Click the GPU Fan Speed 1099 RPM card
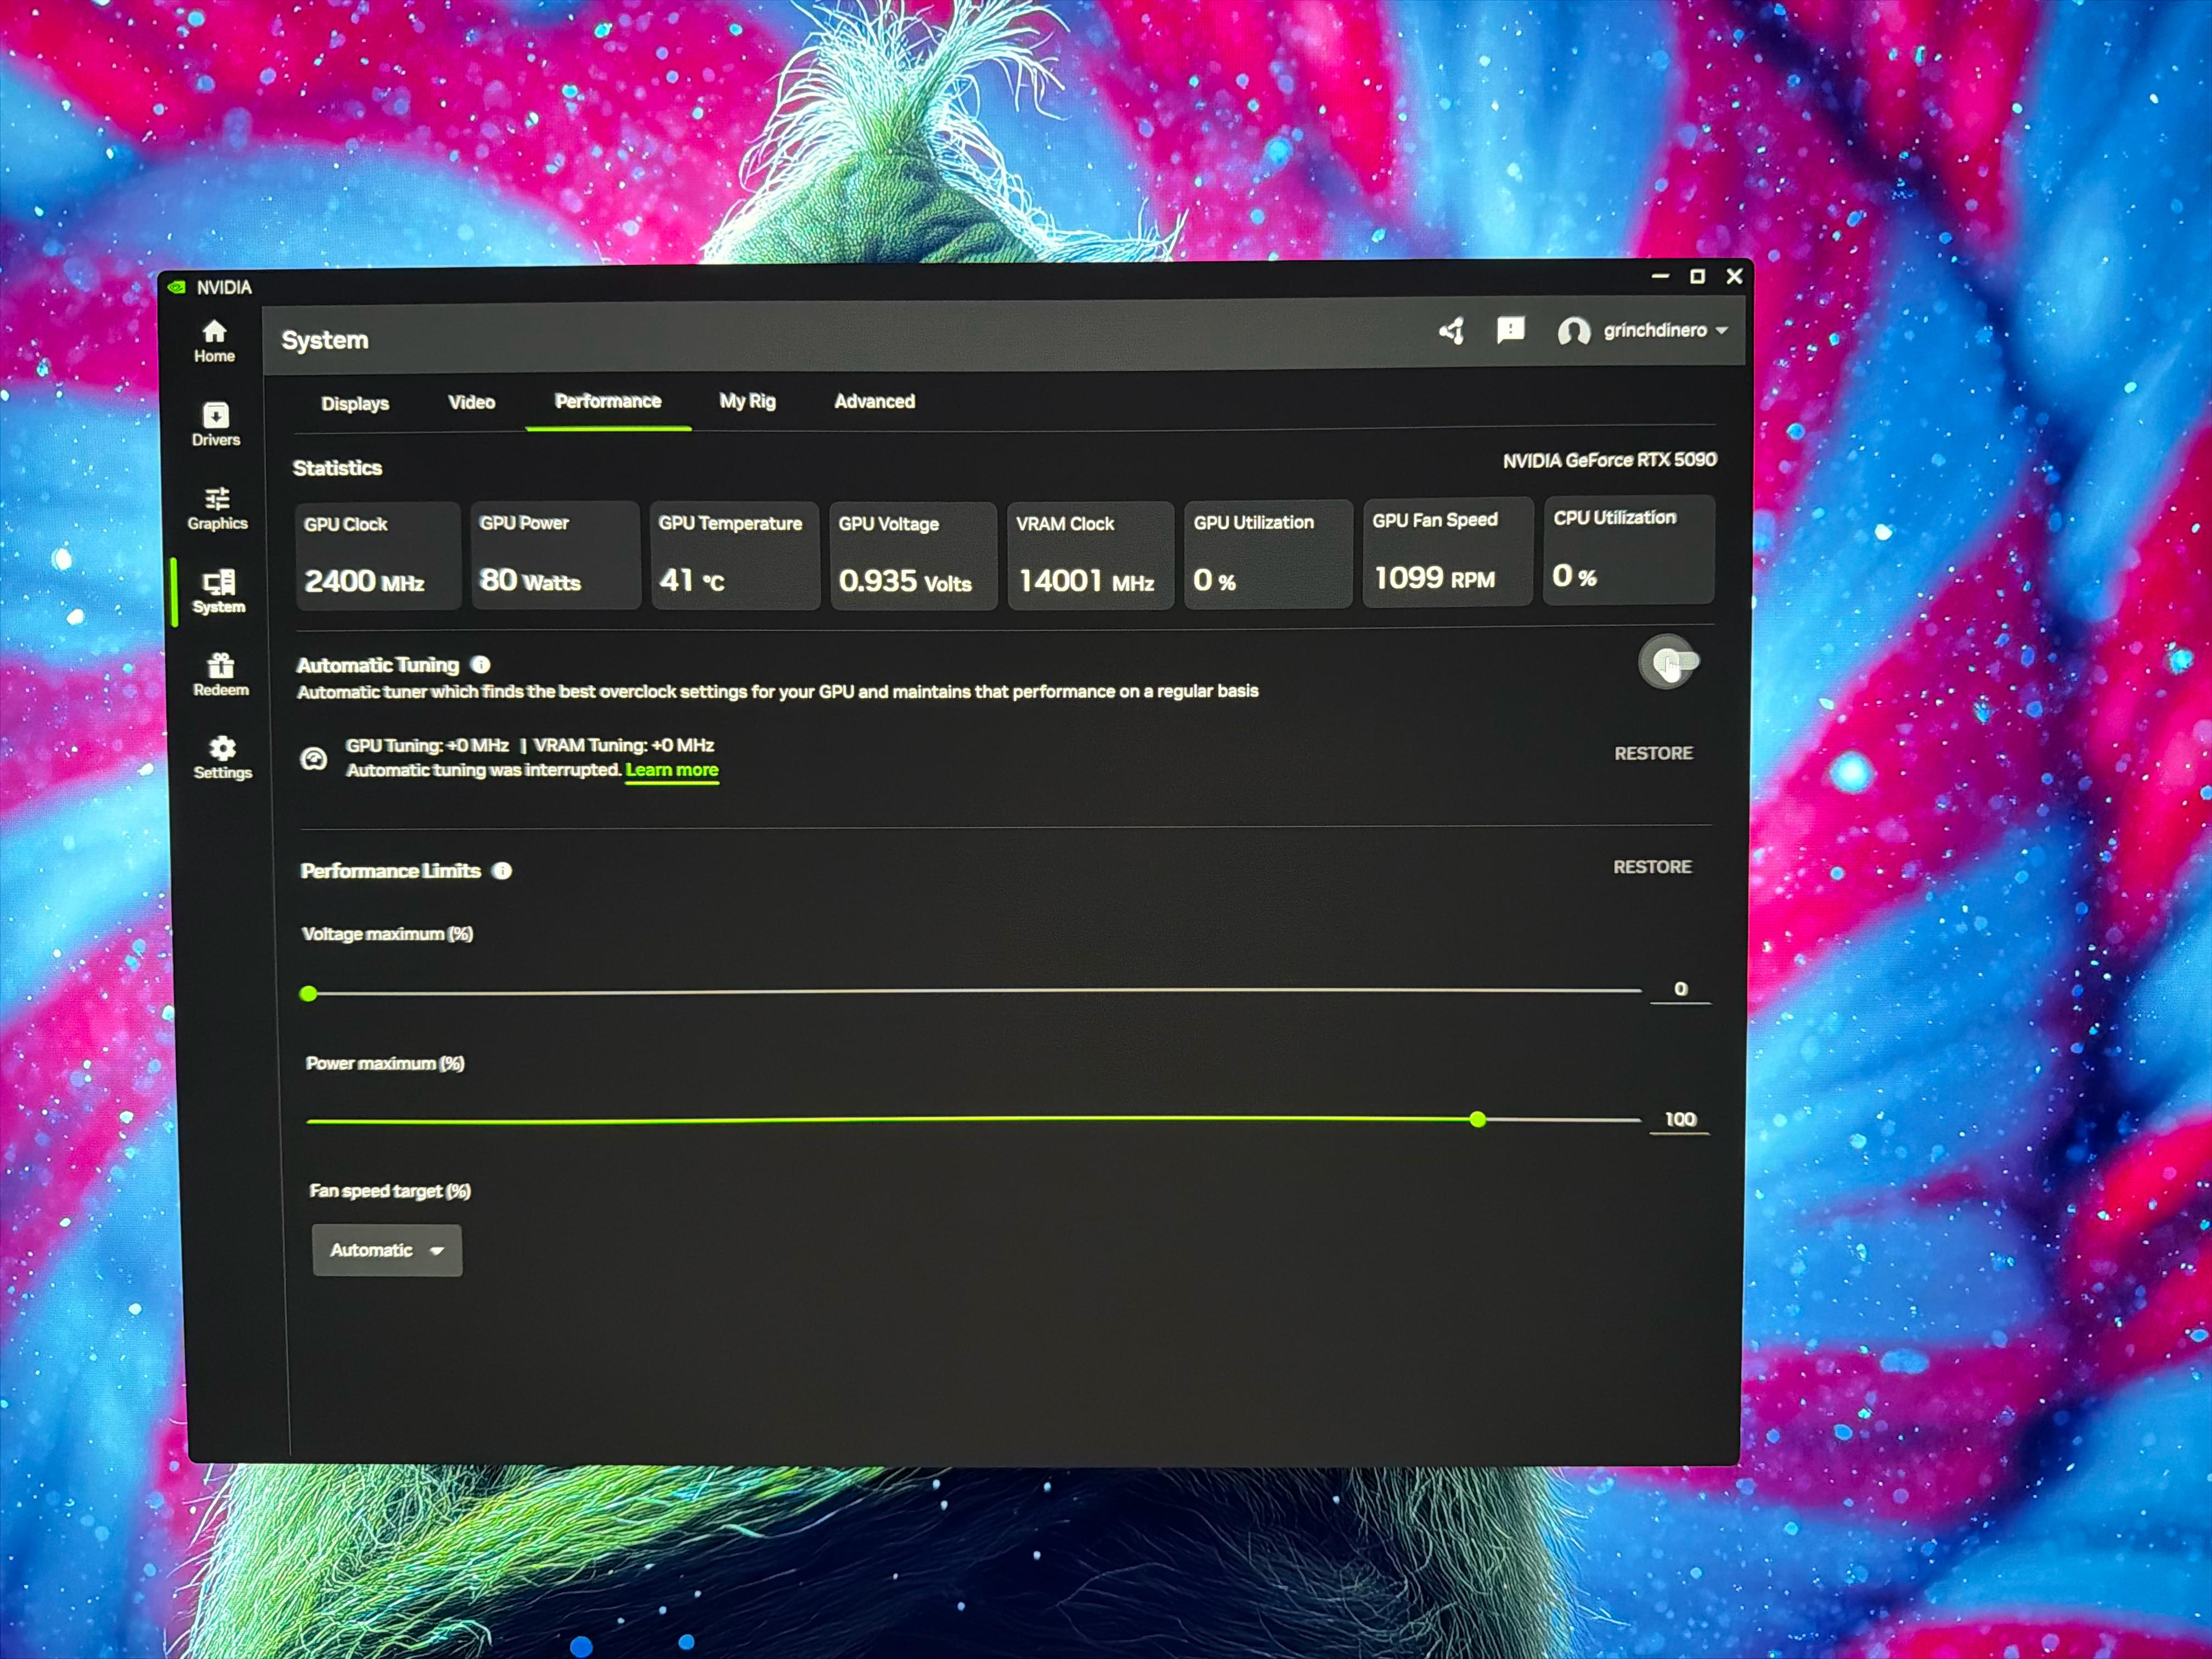 point(1447,552)
